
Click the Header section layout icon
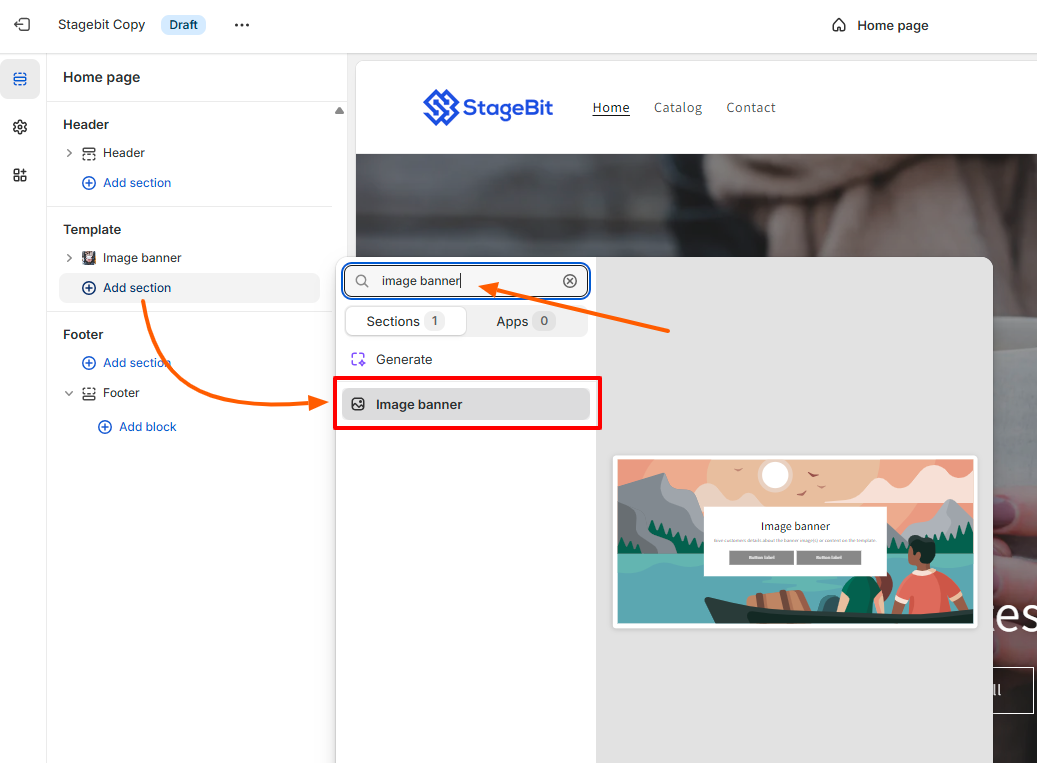click(x=89, y=153)
